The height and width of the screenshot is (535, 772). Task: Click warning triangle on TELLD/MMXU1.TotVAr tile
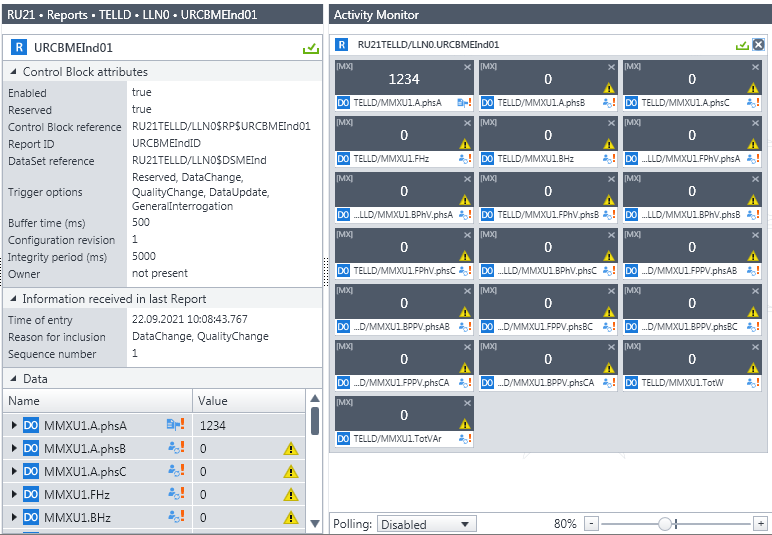coord(464,424)
